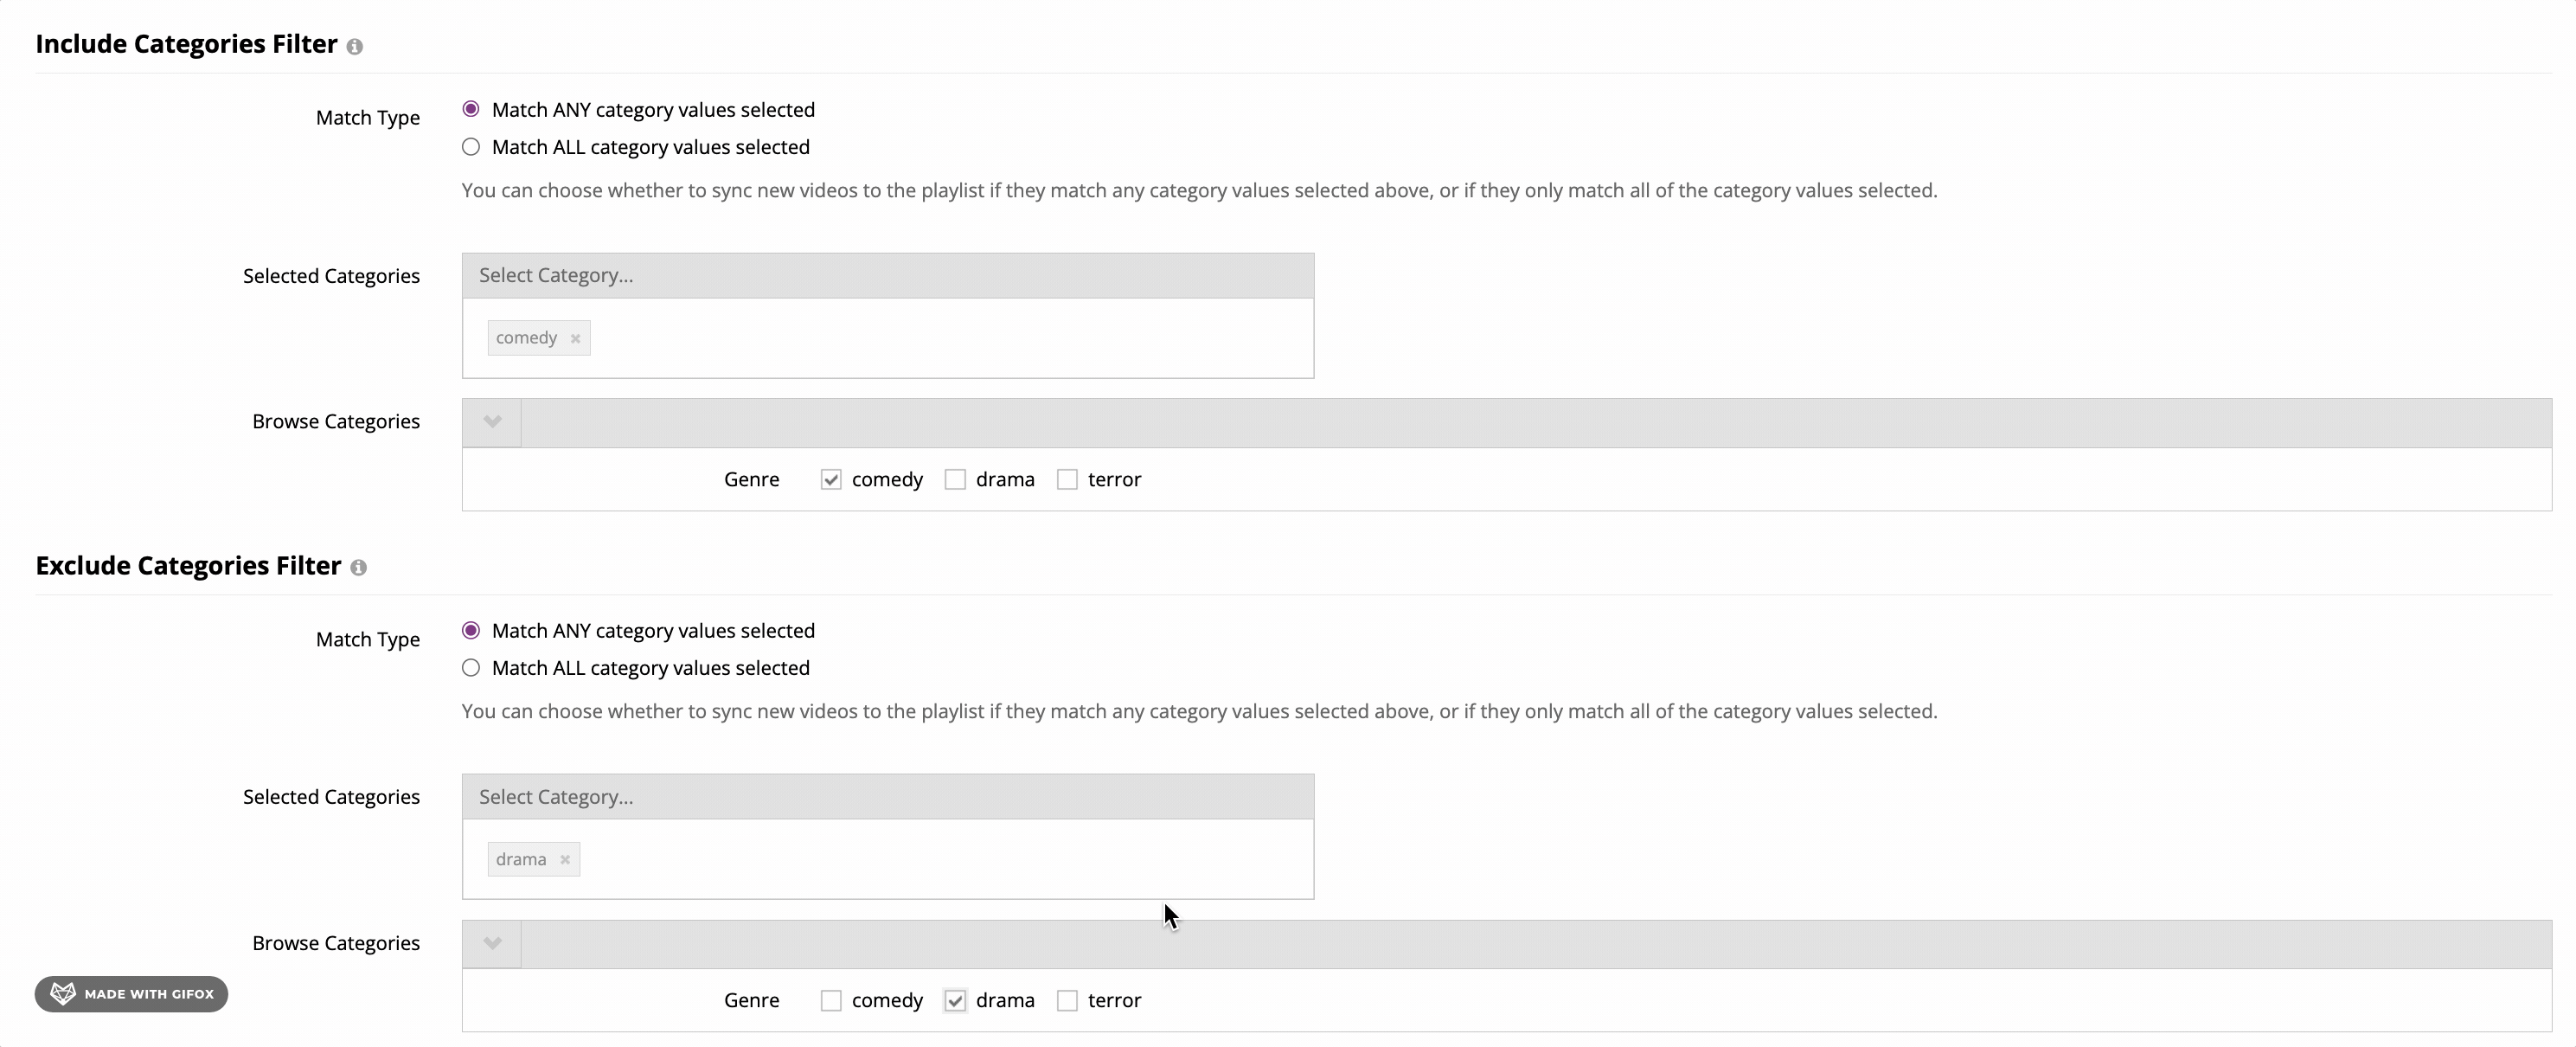The image size is (2576, 1047).
Task: Open Include filter Select Category dropdown
Action: 888,276
